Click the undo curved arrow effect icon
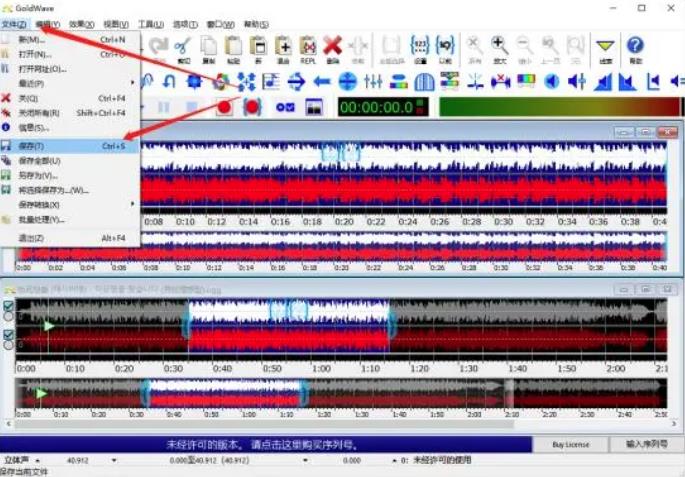Screen dimensions: 685x477 [169, 81]
